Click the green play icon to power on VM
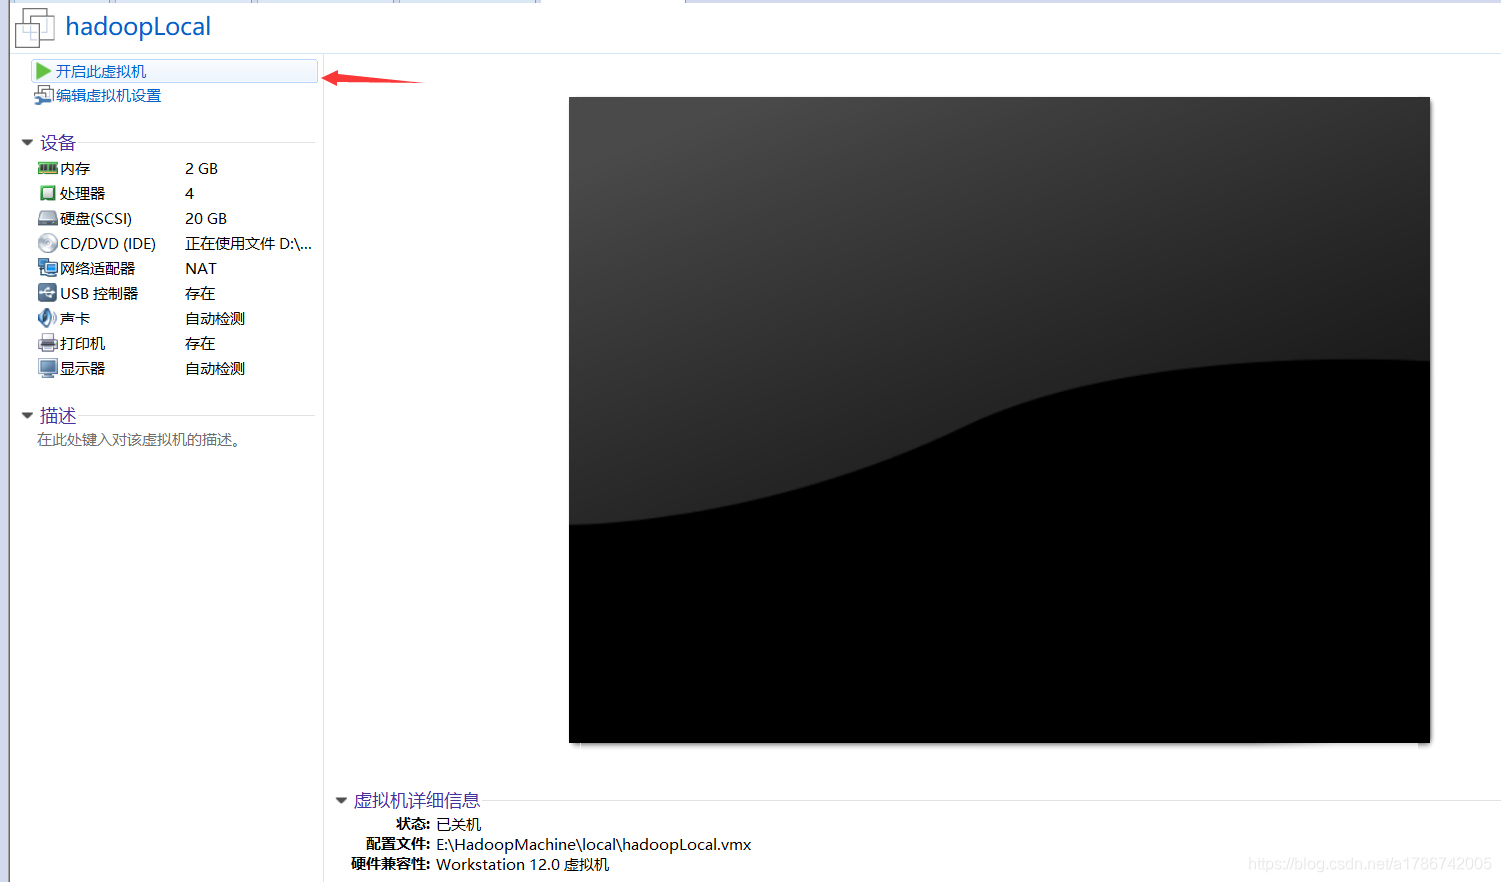 43,71
